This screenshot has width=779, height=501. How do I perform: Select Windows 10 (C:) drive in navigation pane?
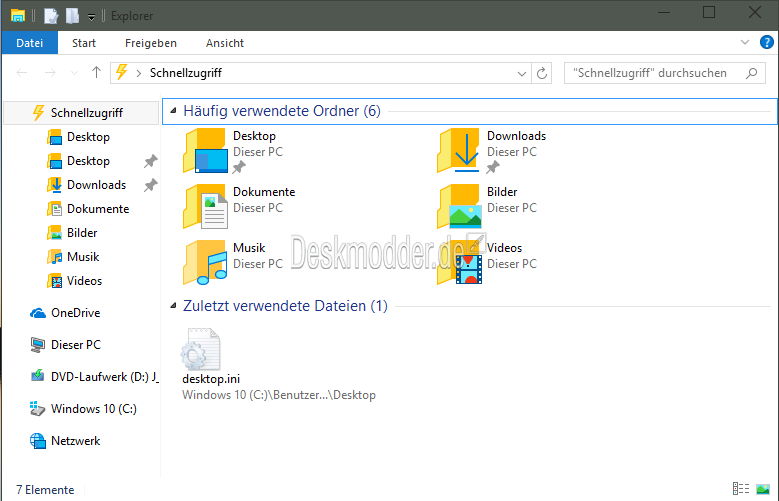(x=93, y=409)
